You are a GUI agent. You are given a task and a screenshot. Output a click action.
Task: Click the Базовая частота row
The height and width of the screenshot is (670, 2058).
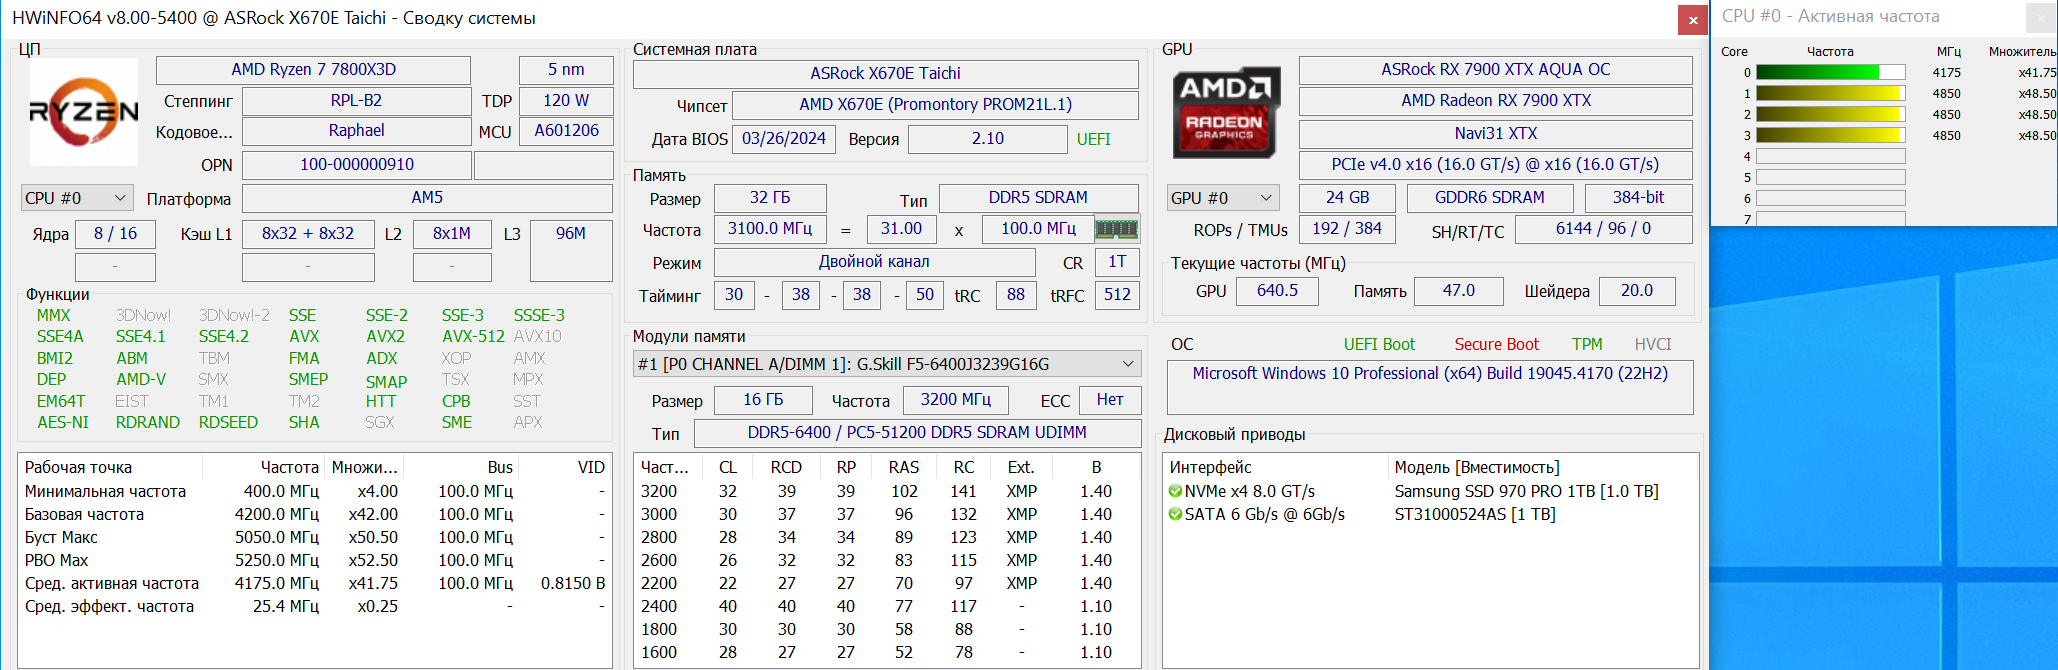(x=314, y=514)
